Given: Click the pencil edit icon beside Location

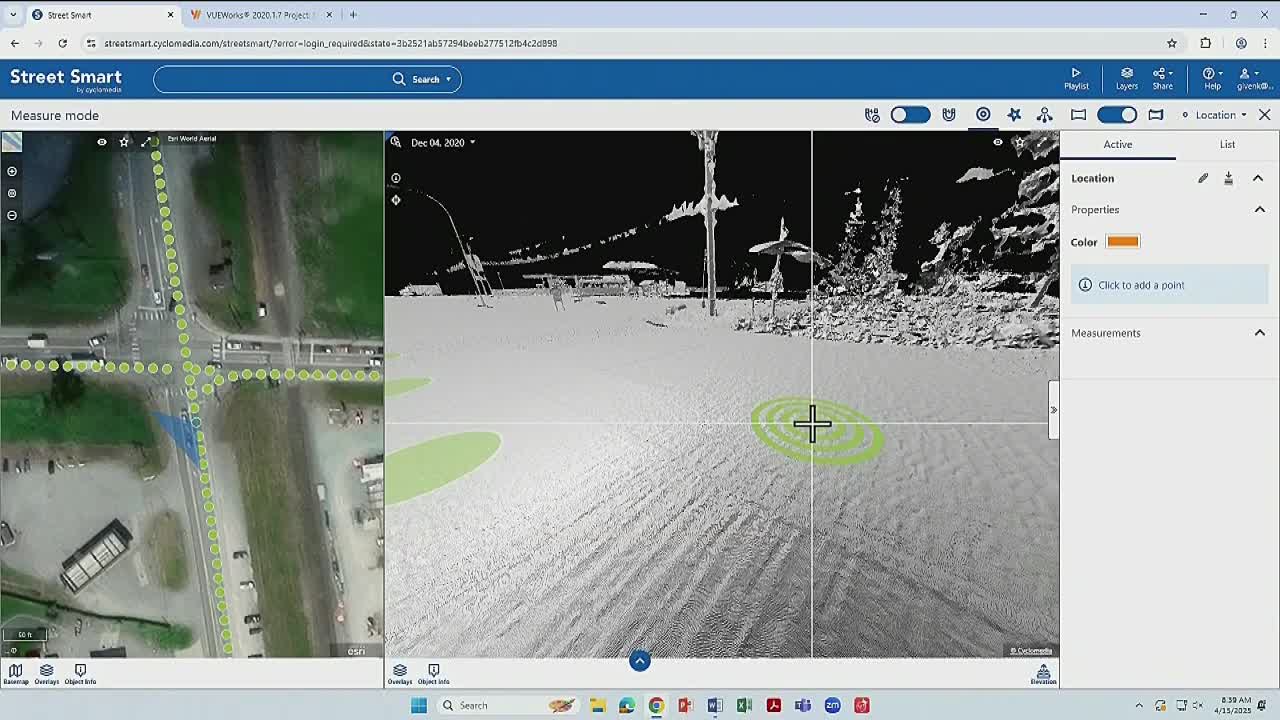Looking at the screenshot, I should [1203, 178].
